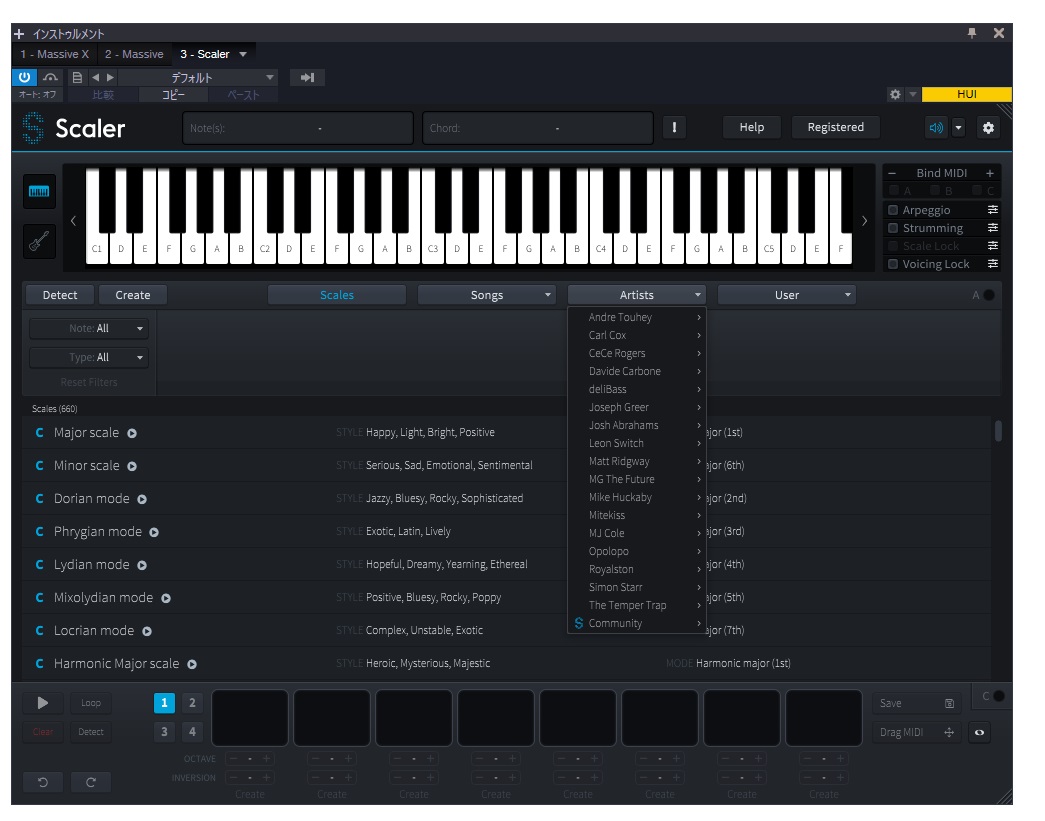This screenshot has height=821, width=1045.
Task: Click the audio speaker icon
Action: click(x=936, y=127)
